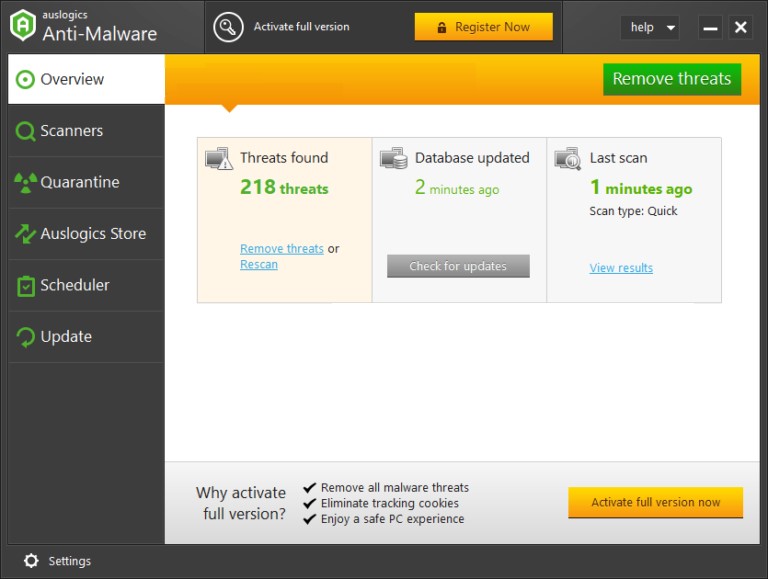Click the 218 threats count
This screenshot has height=579, width=768.
click(284, 187)
